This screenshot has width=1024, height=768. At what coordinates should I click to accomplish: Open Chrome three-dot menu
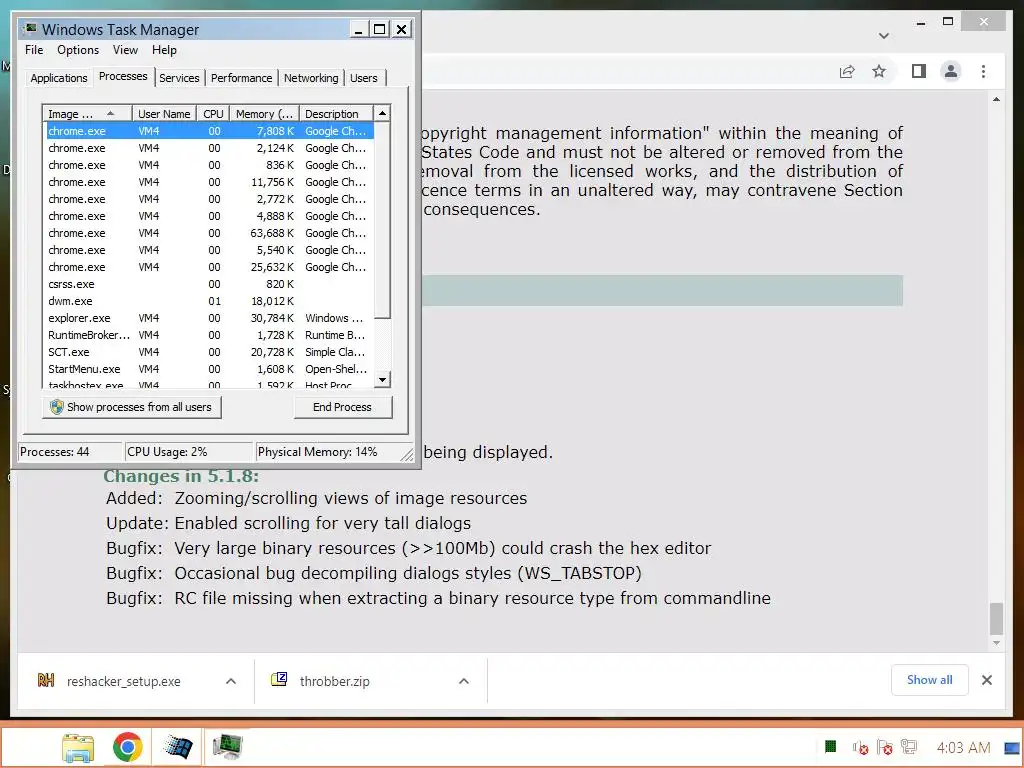pyautogui.click(x=984, y=71)
